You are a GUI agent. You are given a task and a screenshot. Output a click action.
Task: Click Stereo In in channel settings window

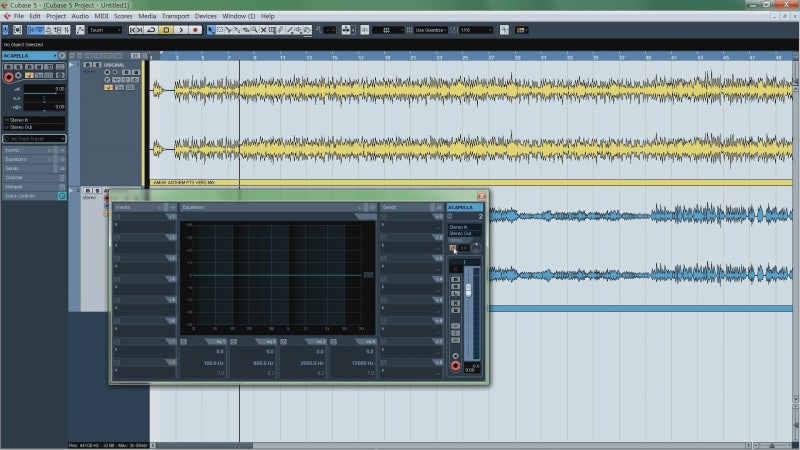[x=464, y=227]
